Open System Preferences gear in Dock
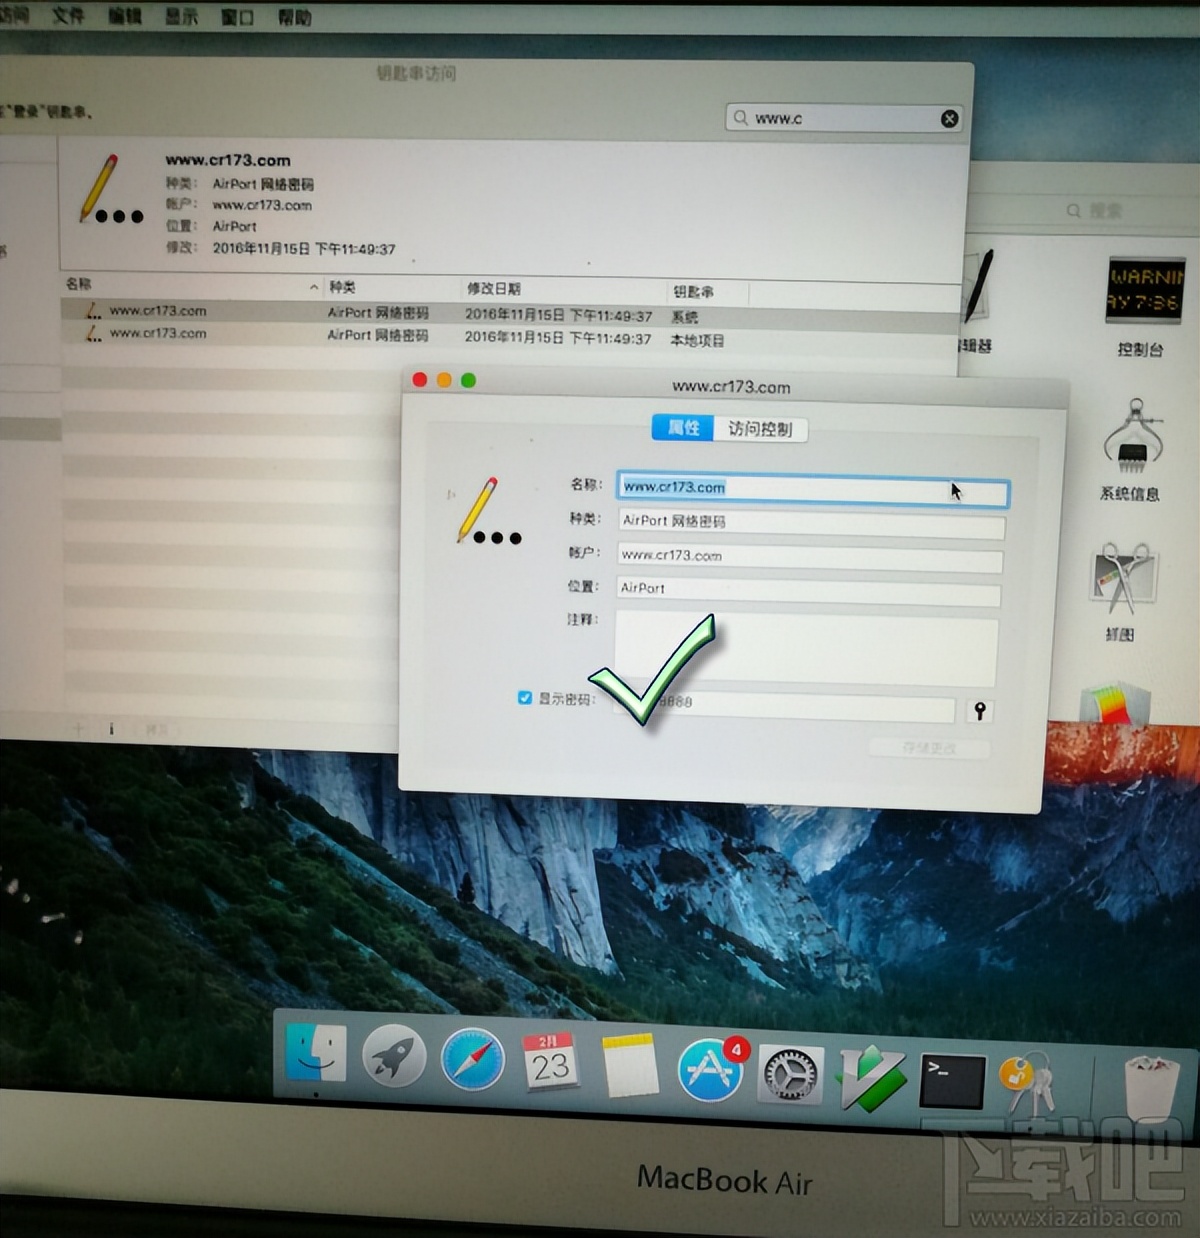 click(x=790, y=1076)
